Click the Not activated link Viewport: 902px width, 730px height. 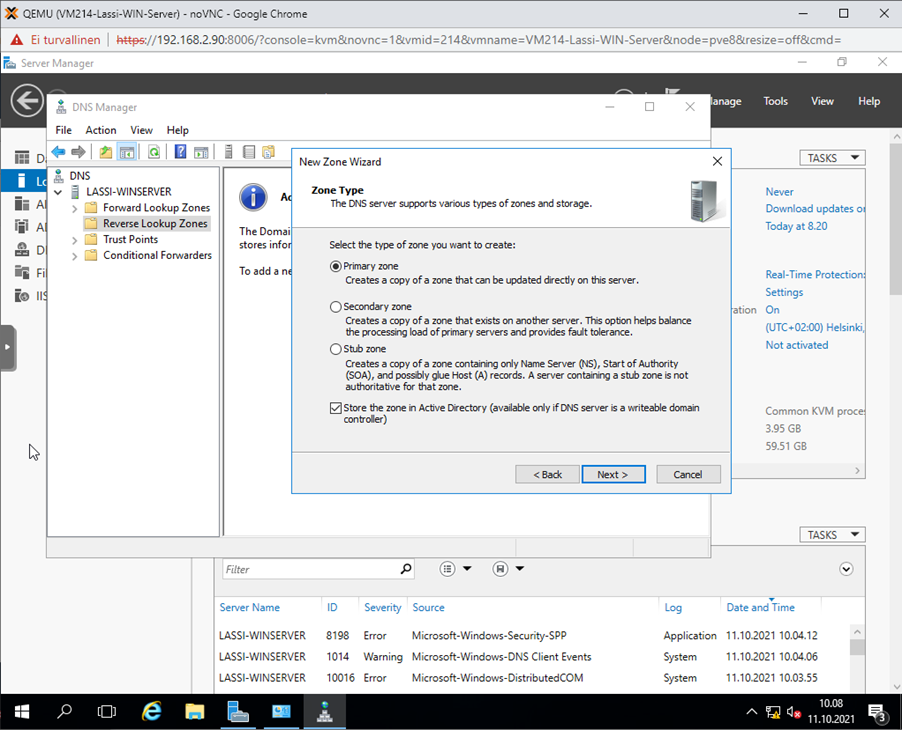point(797,345)
